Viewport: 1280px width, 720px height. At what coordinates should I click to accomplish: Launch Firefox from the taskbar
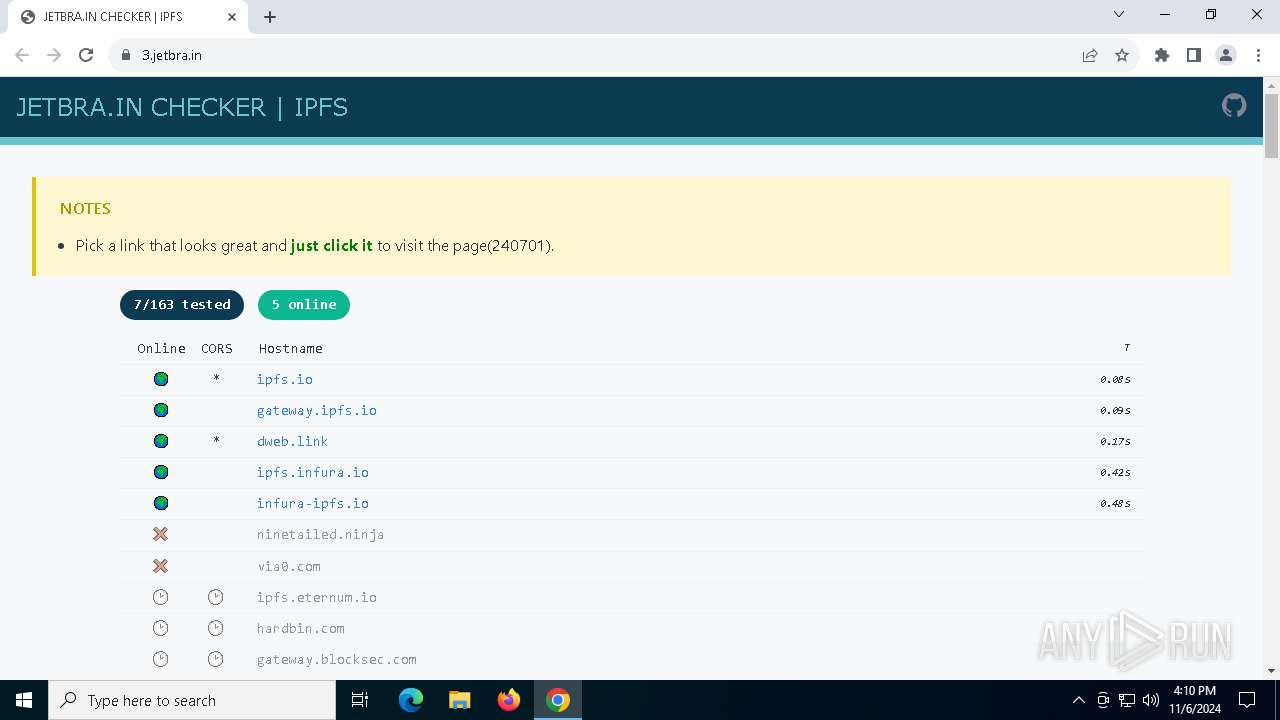pyautogui.click(x=509, y=700)
